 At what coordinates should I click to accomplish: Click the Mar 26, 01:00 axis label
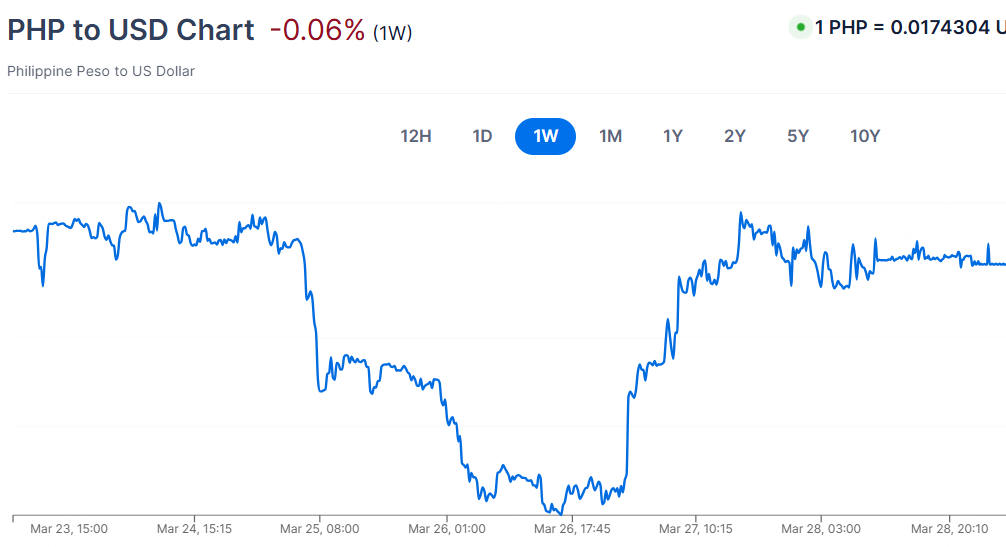pos(445,528)
